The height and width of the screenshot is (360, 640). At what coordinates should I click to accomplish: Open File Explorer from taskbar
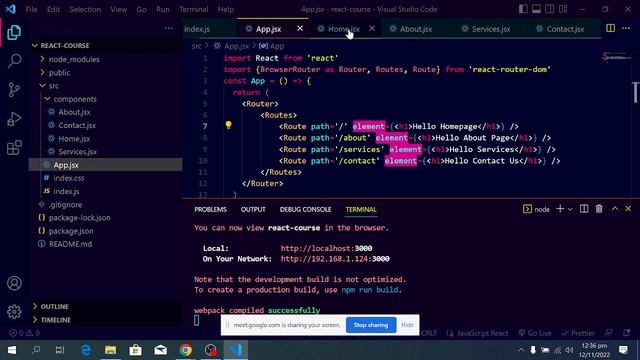coord(111,350)
